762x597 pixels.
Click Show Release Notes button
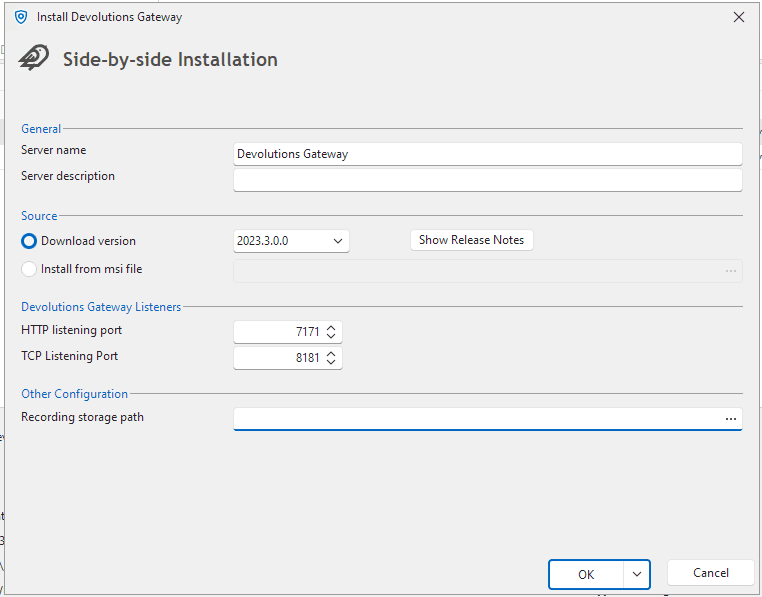click(x=471, y=240)
